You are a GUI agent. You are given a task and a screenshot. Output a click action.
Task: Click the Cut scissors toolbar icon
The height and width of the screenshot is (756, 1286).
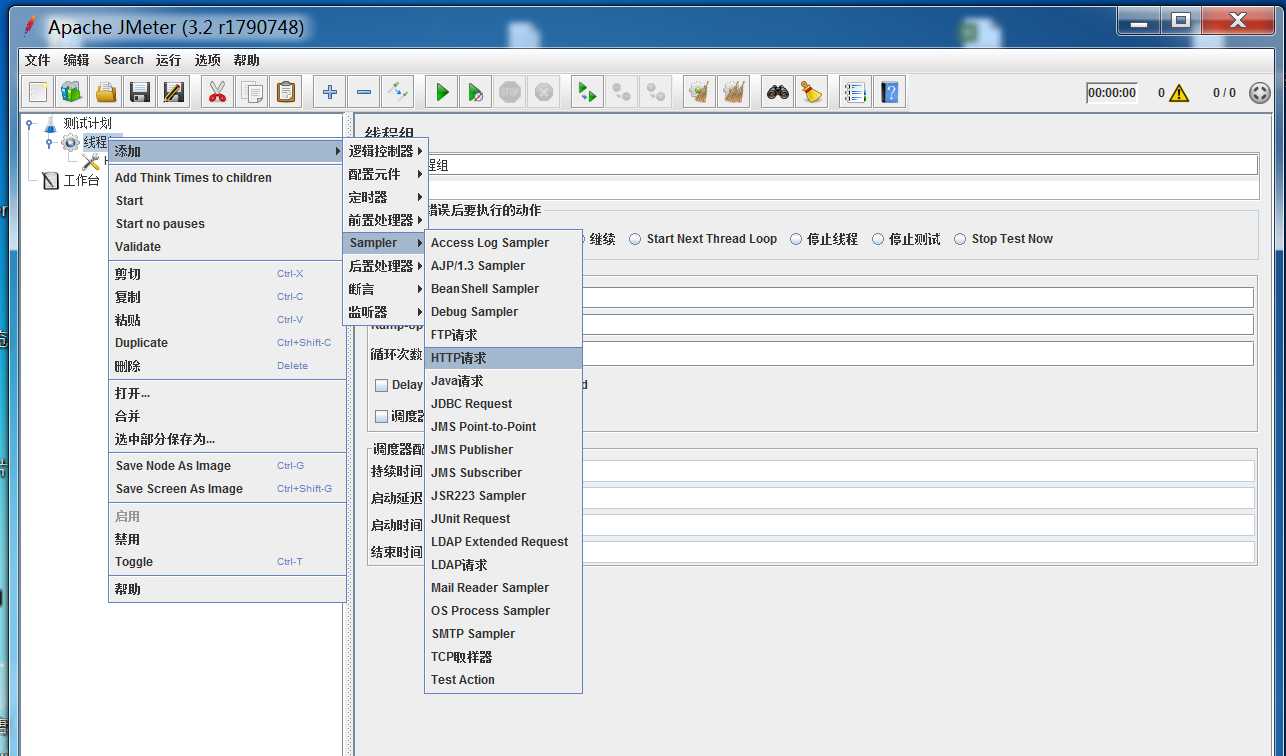pyautogui.click(x=217, y=93)
